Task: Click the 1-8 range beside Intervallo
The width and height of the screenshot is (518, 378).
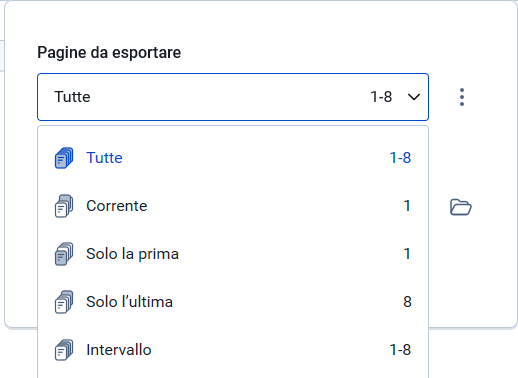Action: point(400,350)
